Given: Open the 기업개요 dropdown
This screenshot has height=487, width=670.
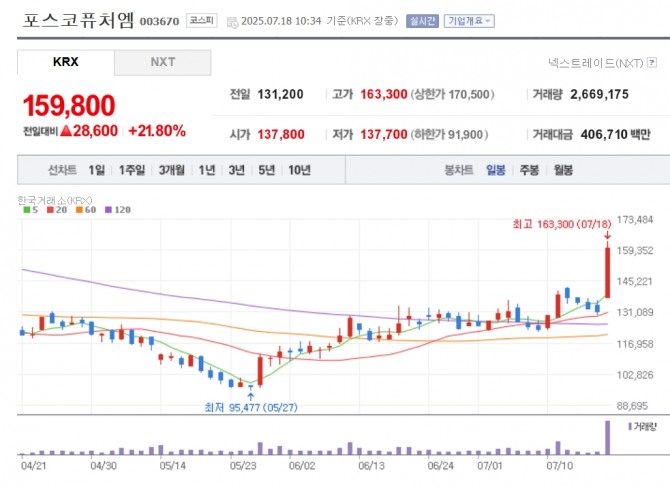Looking at the screenshot, I should coord(469,21).
